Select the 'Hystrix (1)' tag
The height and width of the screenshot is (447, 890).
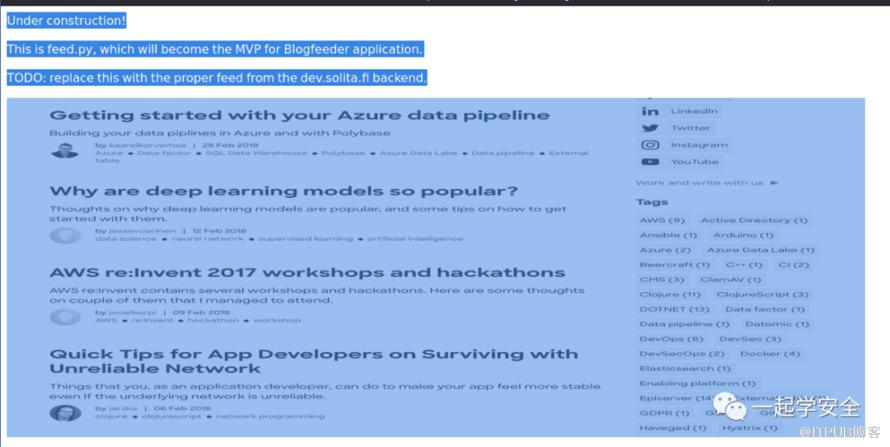(749, 427)
